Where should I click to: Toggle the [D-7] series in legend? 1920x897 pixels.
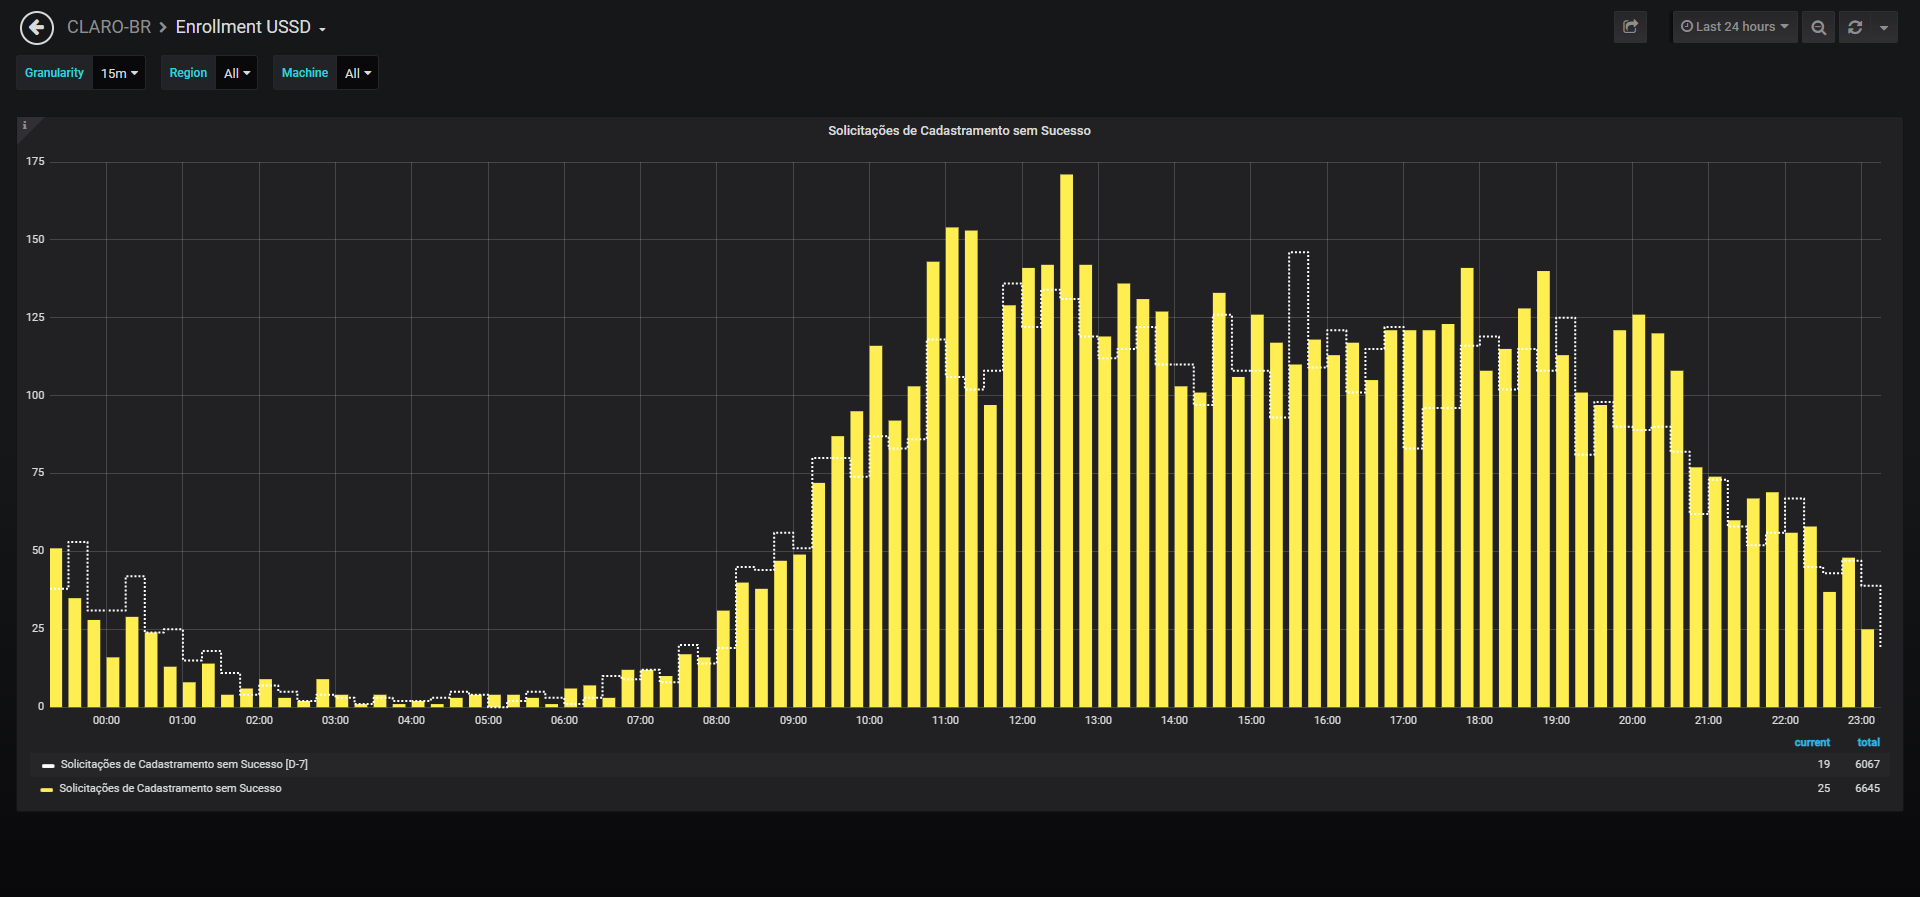[x=184, y=764]
